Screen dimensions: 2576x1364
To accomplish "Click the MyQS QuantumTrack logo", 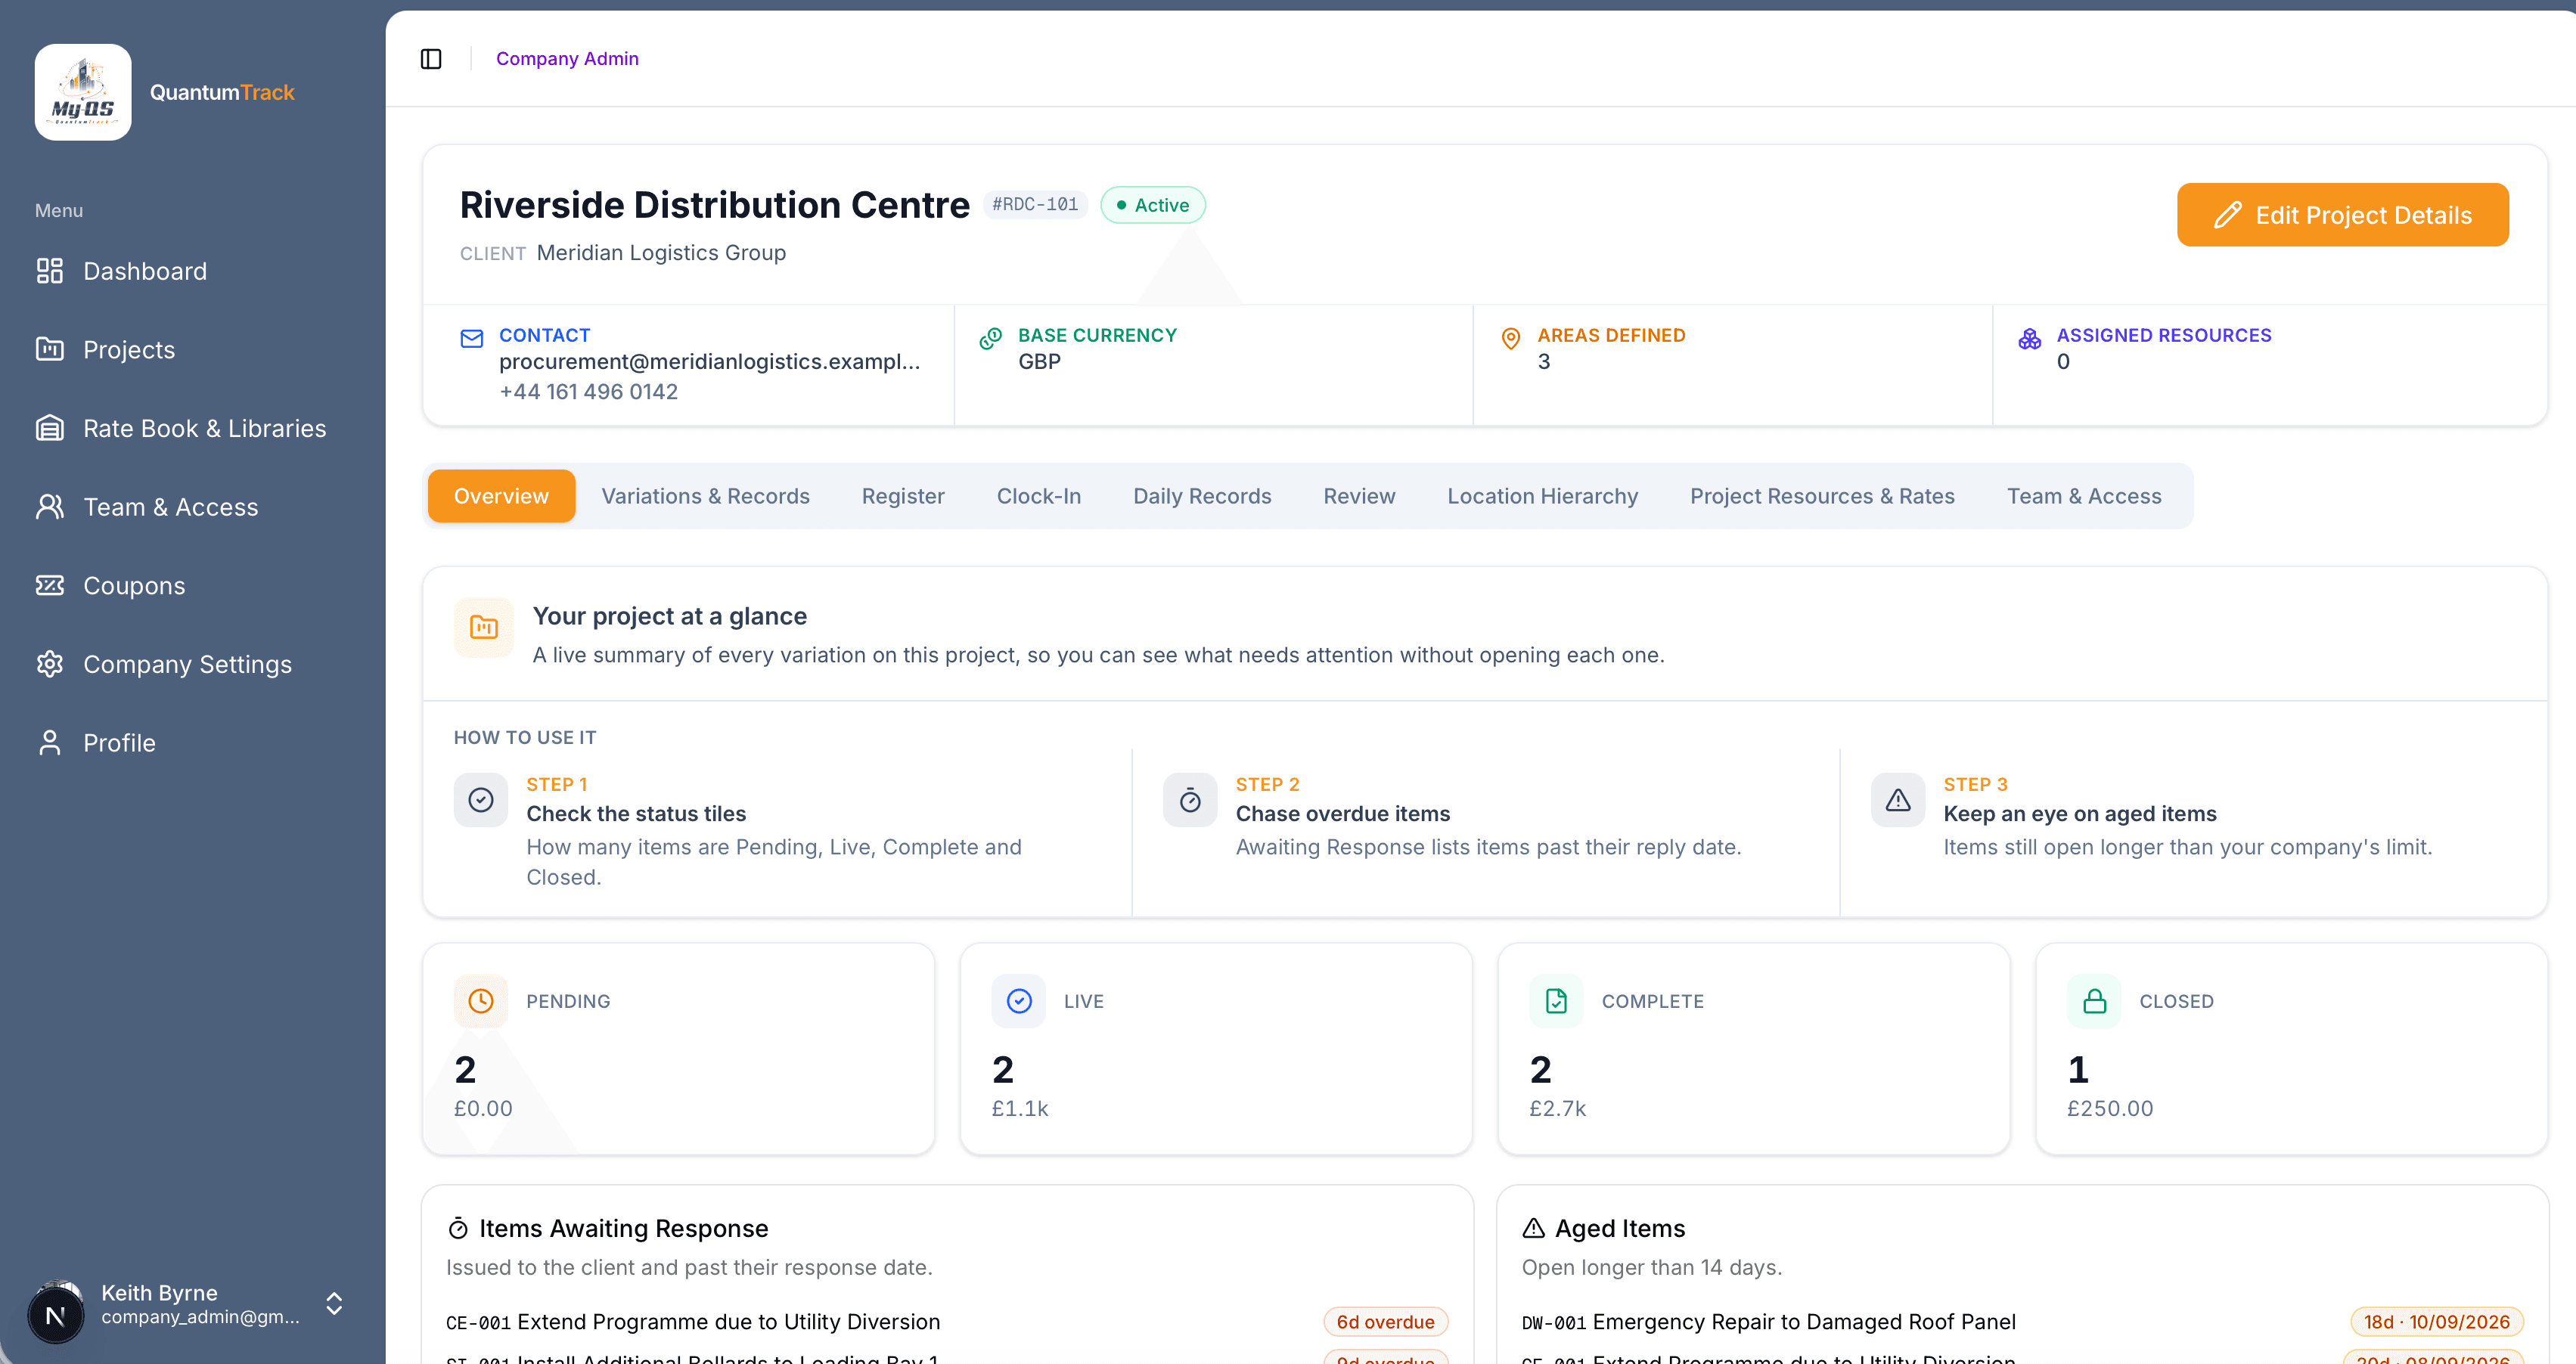I will tap(83, 92).
